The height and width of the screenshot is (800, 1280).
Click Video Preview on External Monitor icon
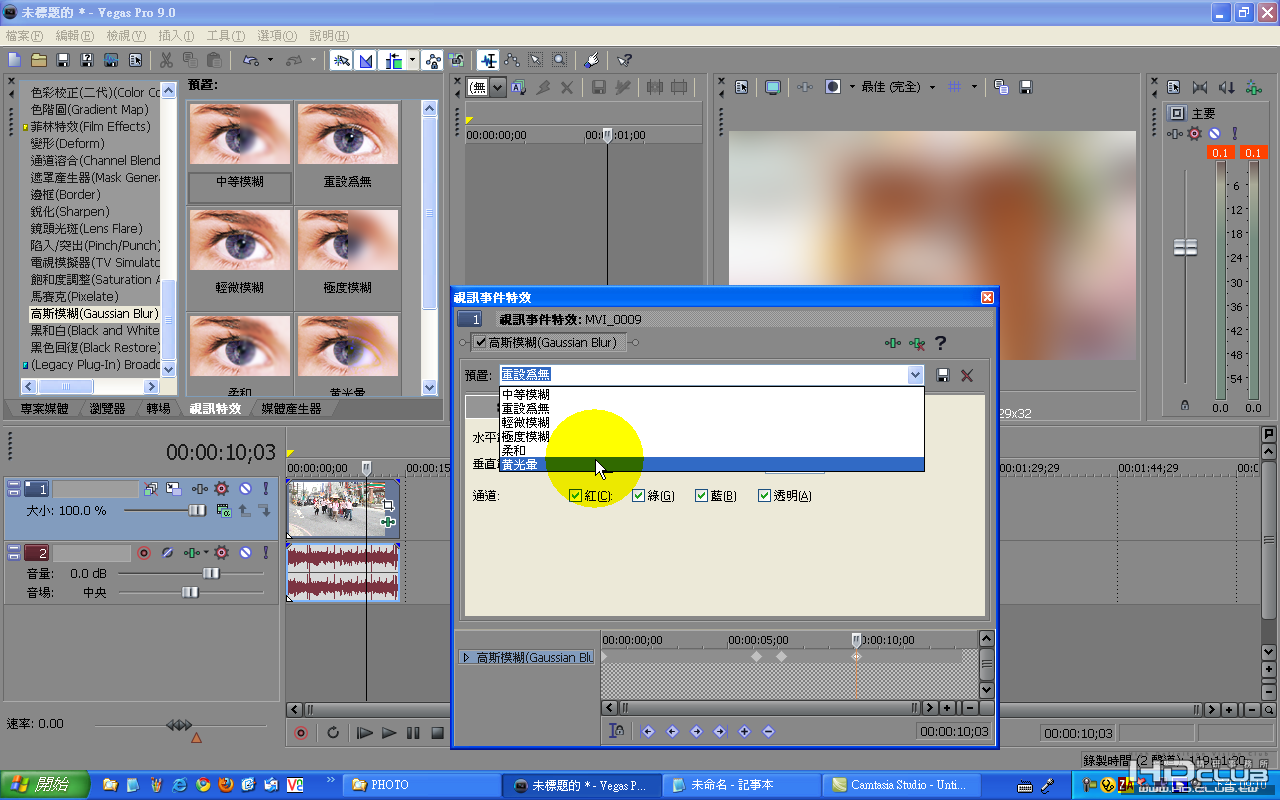(773, 87)
